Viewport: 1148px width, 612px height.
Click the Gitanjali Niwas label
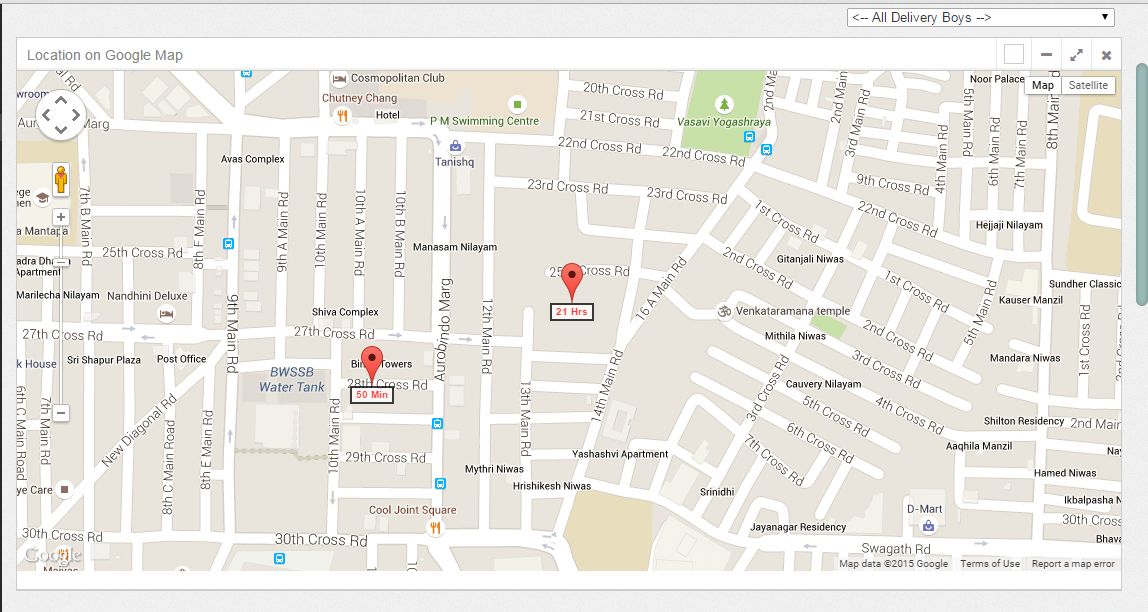[810, 259]
